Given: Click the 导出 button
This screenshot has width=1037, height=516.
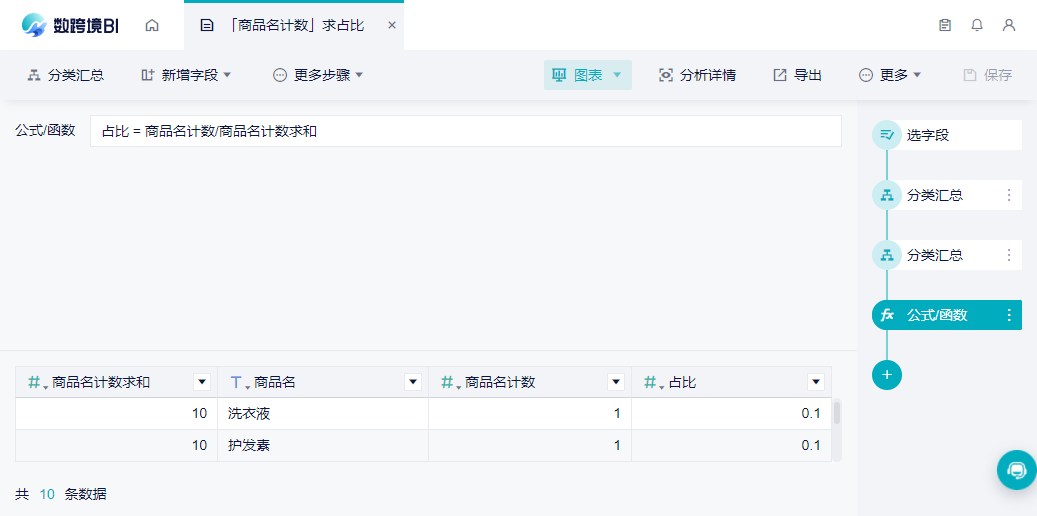Looking at the screenshot, I should point(798,75).
